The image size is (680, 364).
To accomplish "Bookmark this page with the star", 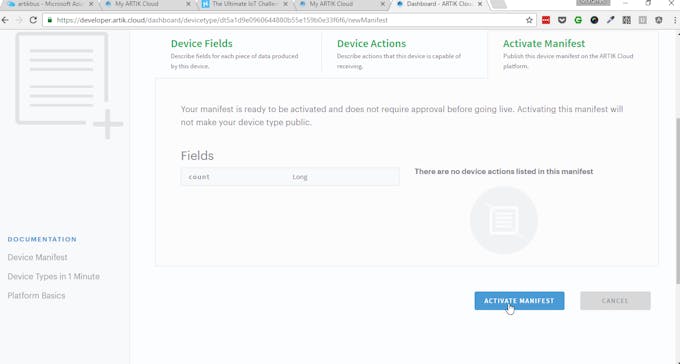I will [x=529, y=20].
